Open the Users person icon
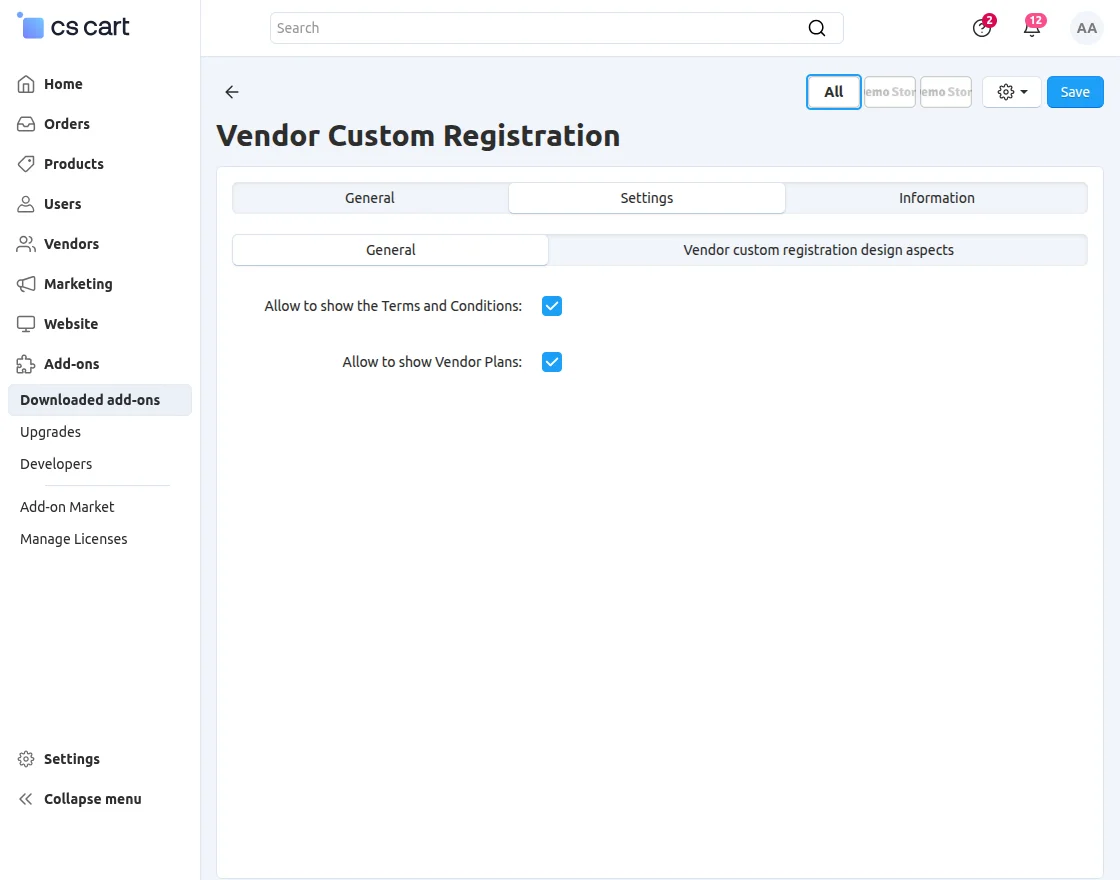 click(26, 204)
